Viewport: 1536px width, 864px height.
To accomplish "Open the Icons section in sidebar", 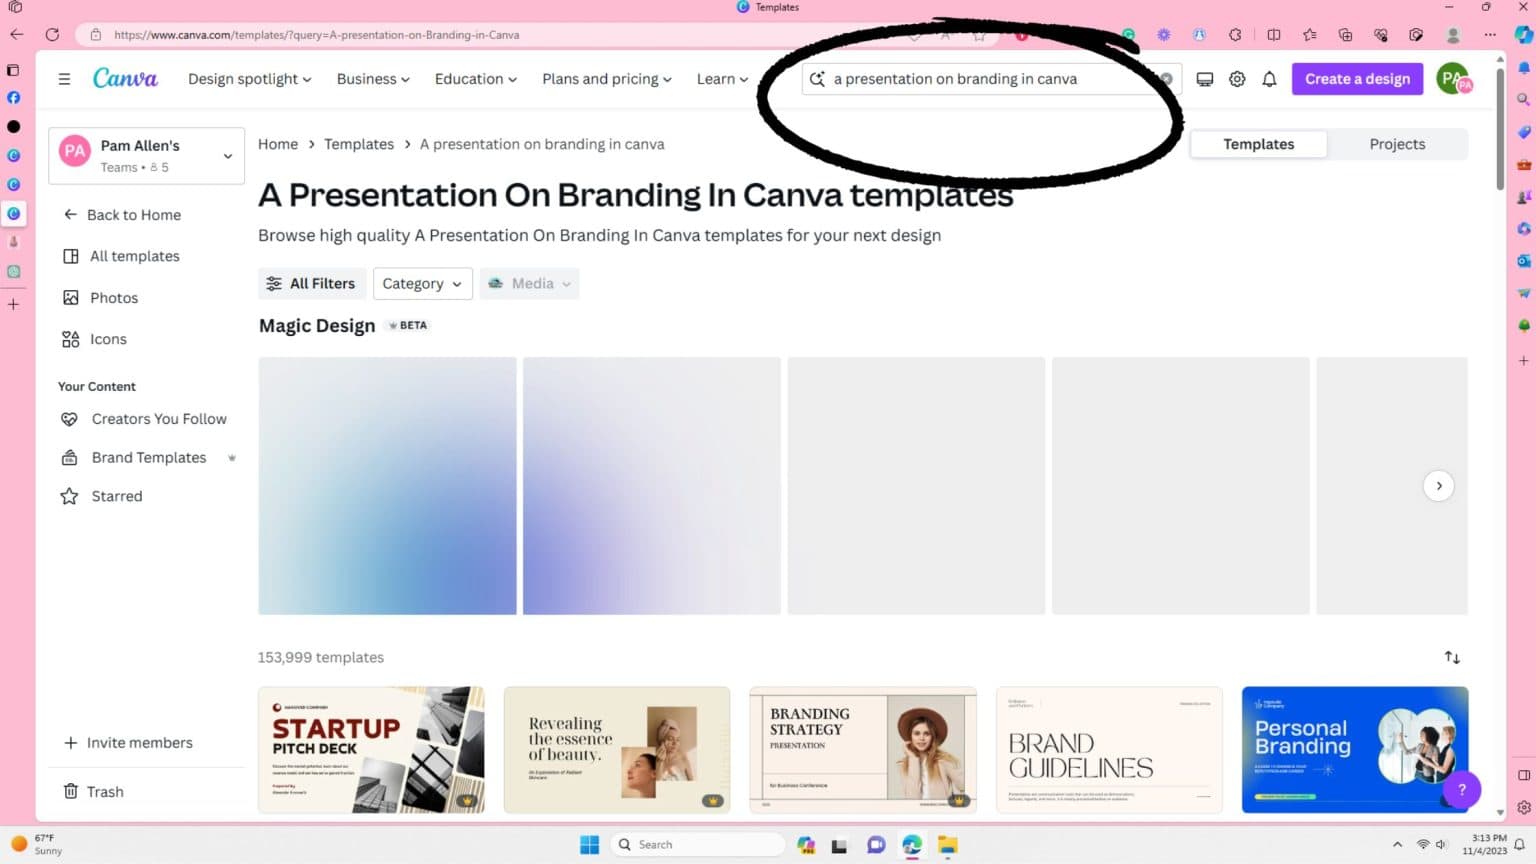I will (108, 339).
